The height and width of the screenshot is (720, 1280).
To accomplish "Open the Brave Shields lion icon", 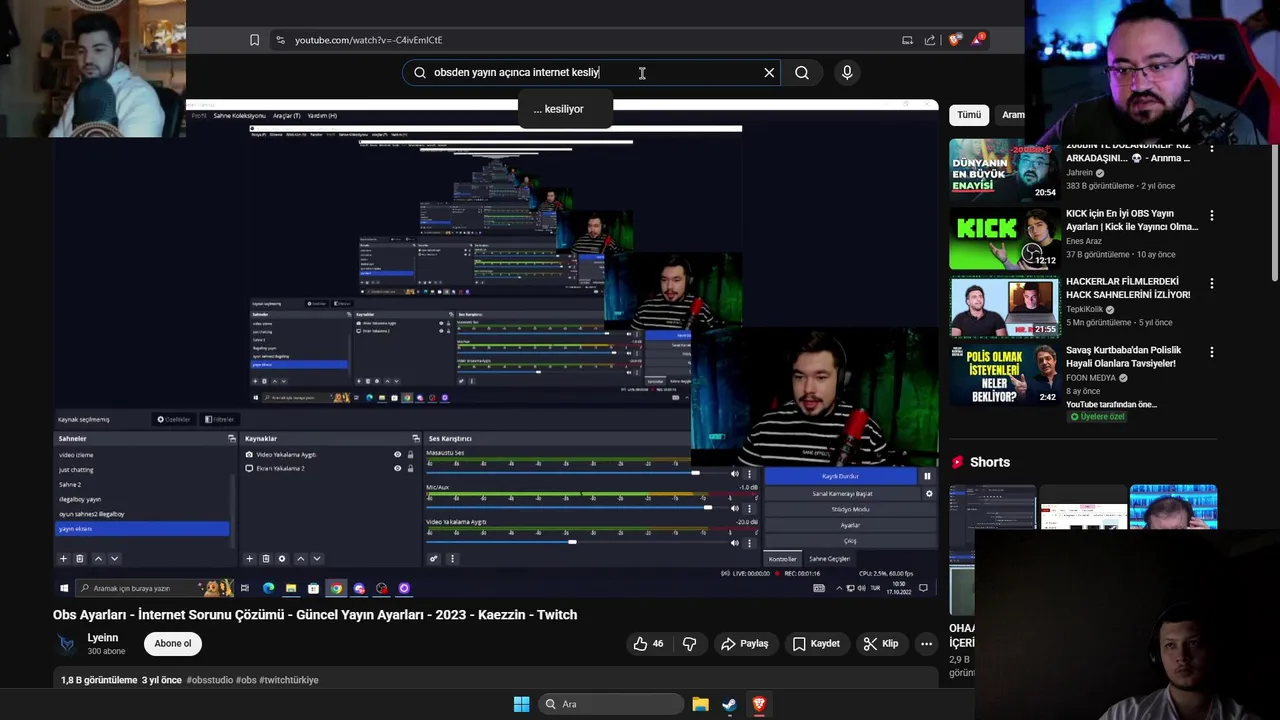I will pos(954,40).
